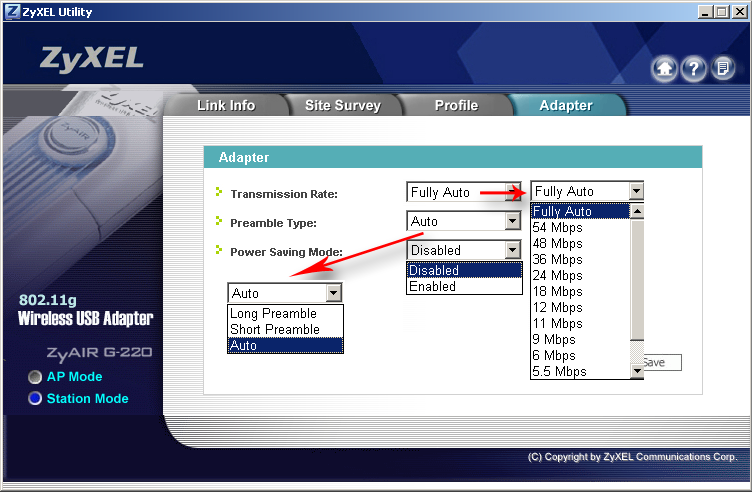Open the Preamble Type dropdown

click(463, 221)
